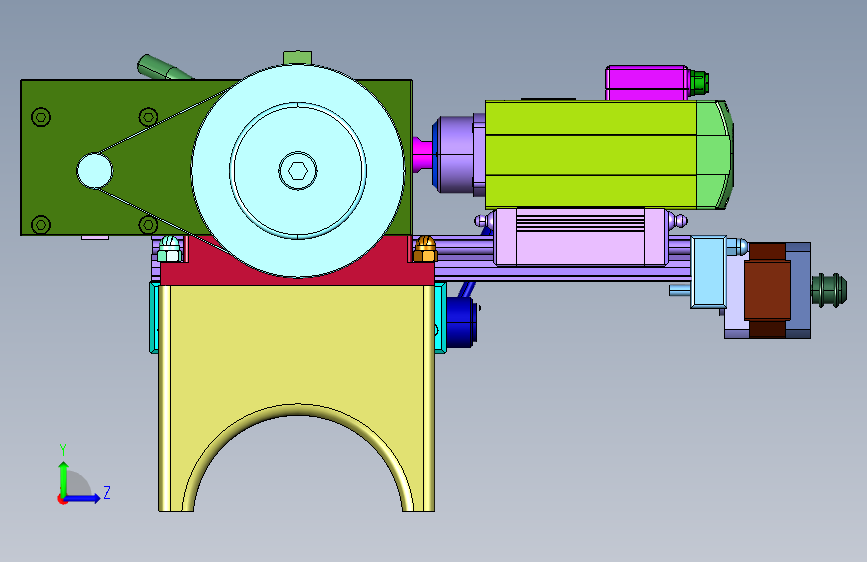Screen dimensions: 867x562
Task: Click the magenta terminal box on motor
Action: 647,83
